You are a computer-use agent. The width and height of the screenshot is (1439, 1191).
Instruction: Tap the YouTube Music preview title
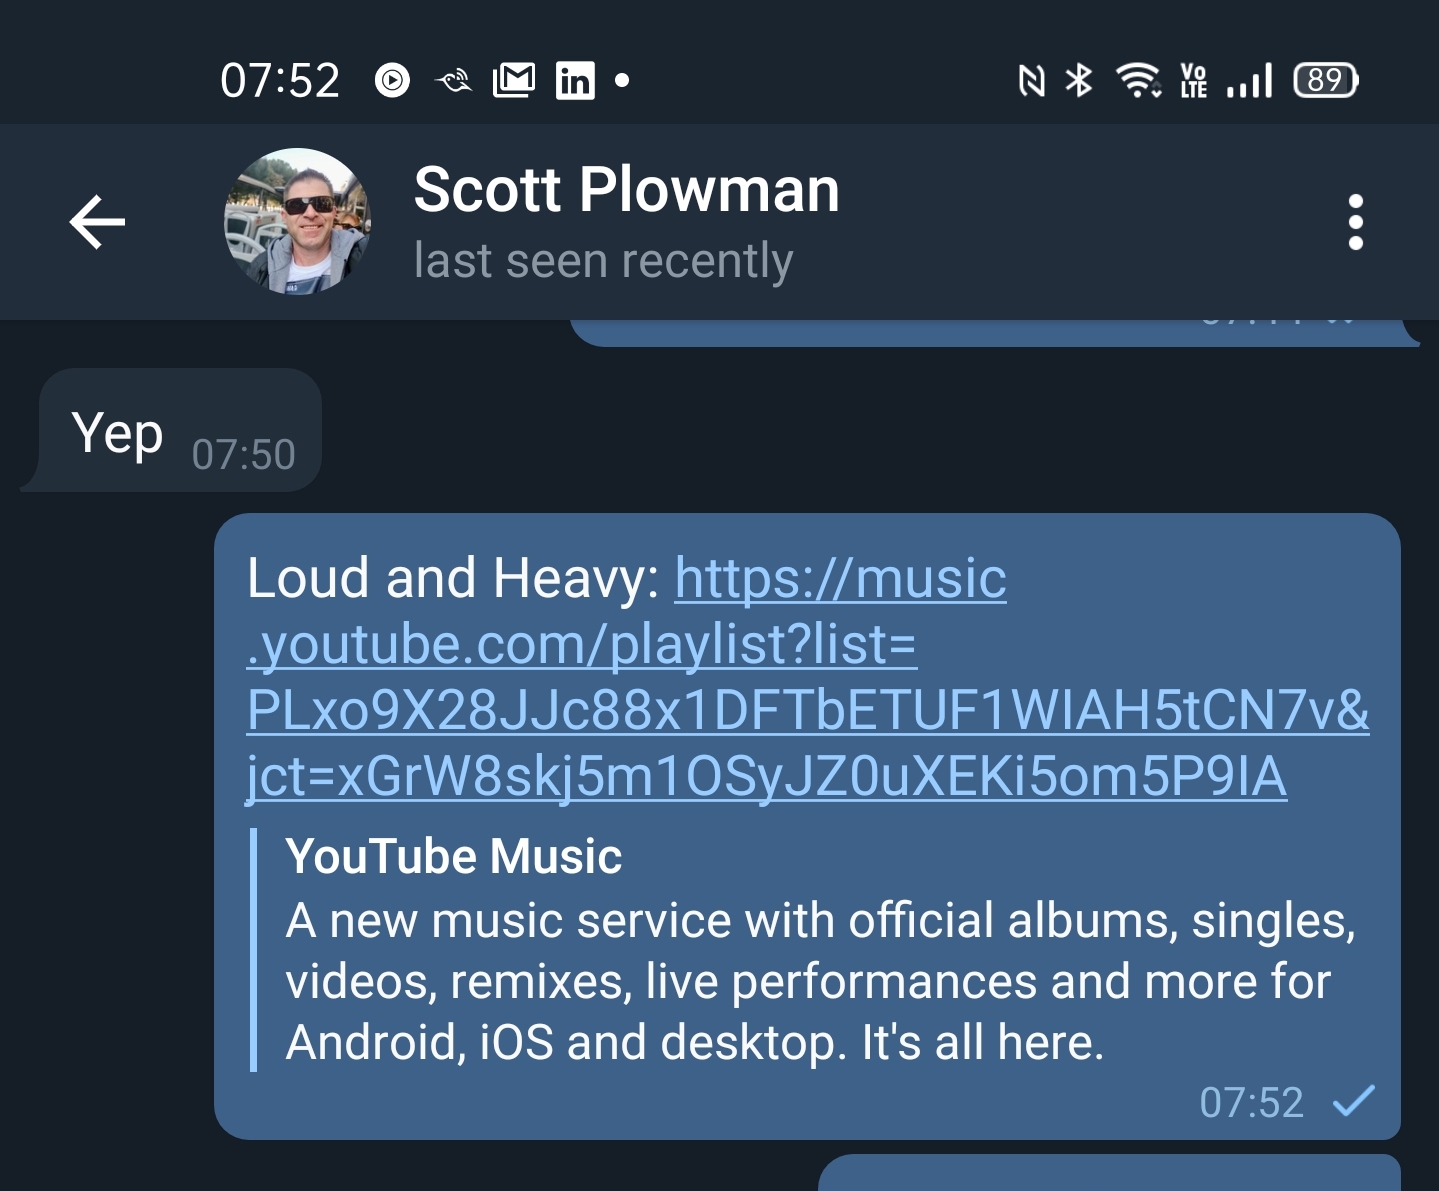453,857
